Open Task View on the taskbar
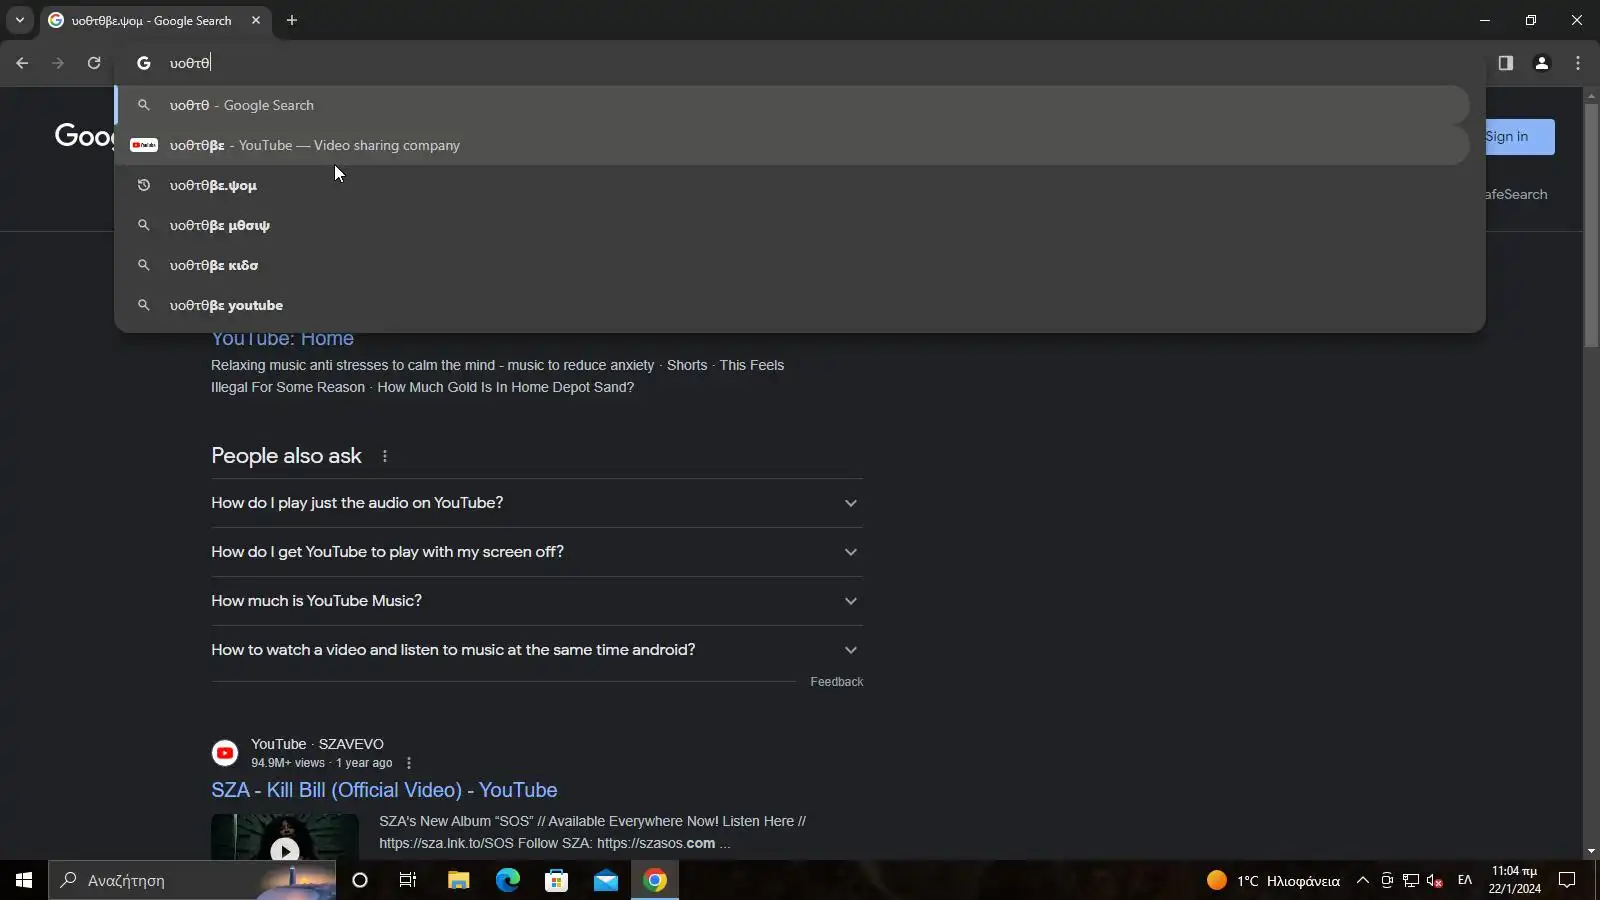The width and height of the screenshot is (1600, 900). [408, 880]
